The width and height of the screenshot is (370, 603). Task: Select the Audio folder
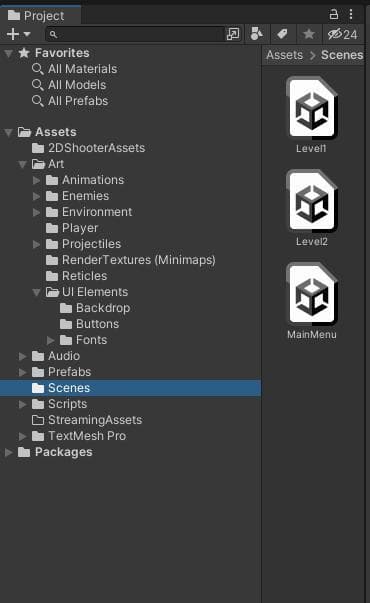point(64,356)
